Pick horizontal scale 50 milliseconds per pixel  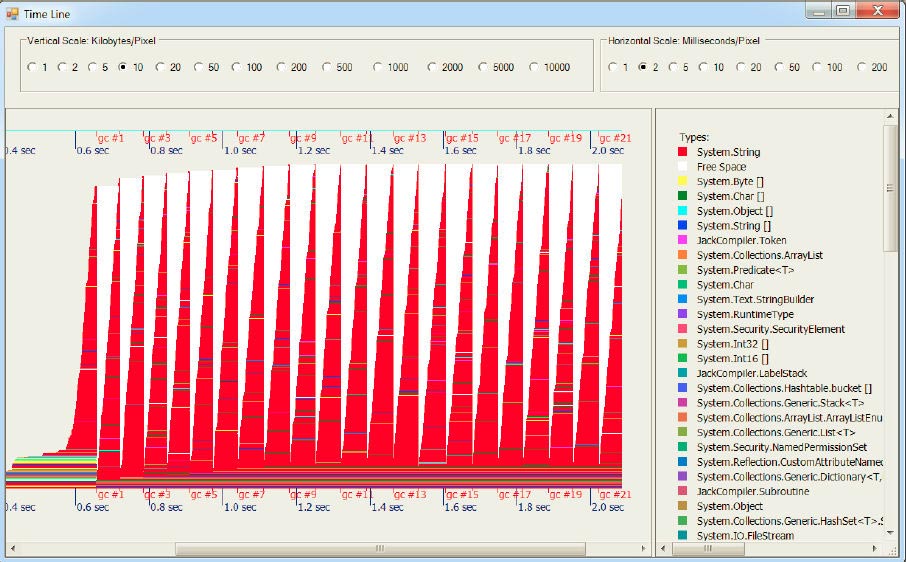[787, 67]
